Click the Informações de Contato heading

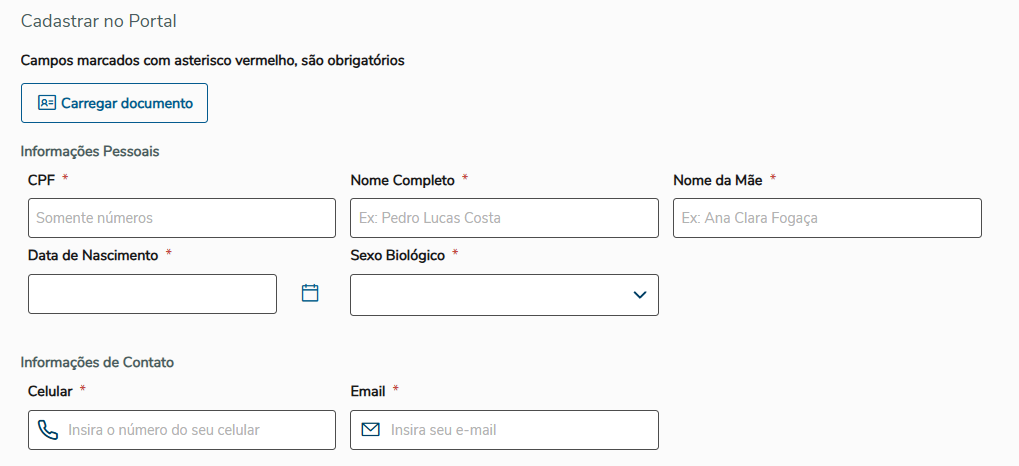(x=97, y=362)
